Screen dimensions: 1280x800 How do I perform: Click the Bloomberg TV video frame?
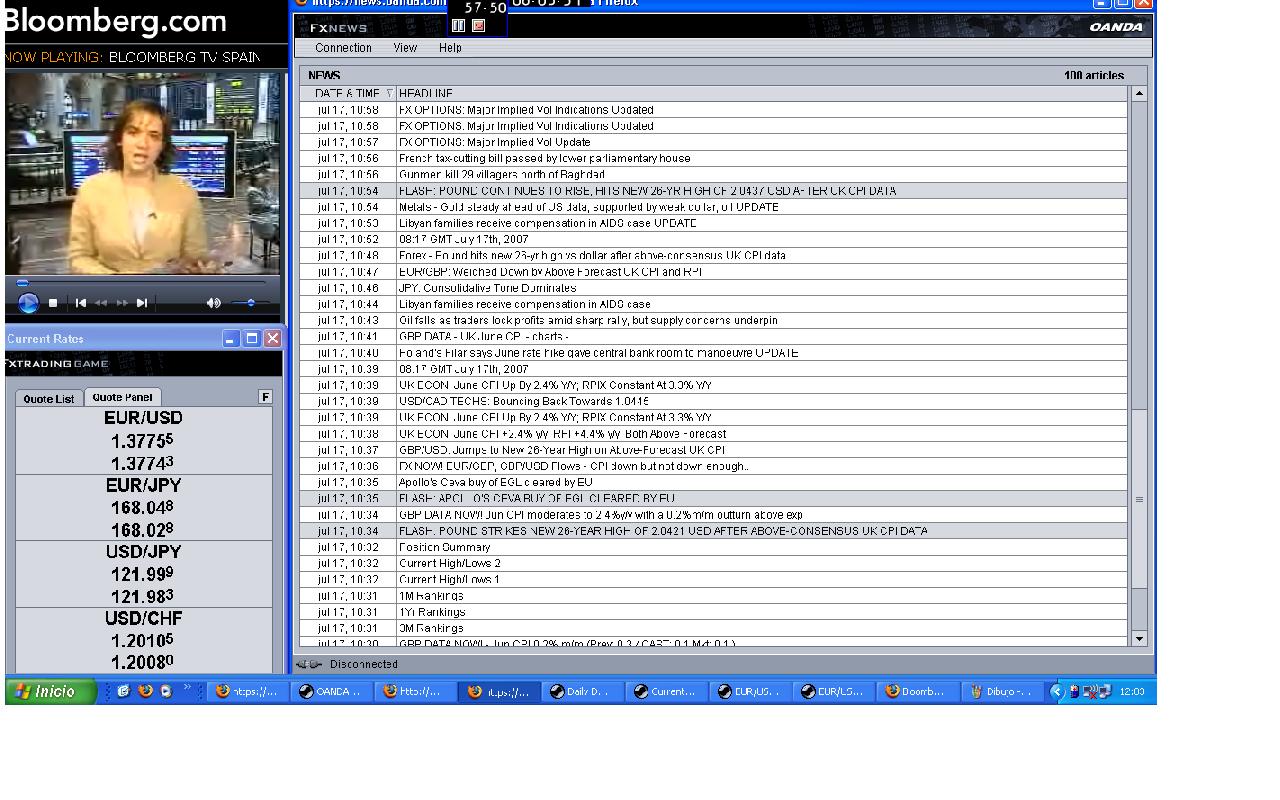(143, 172)
